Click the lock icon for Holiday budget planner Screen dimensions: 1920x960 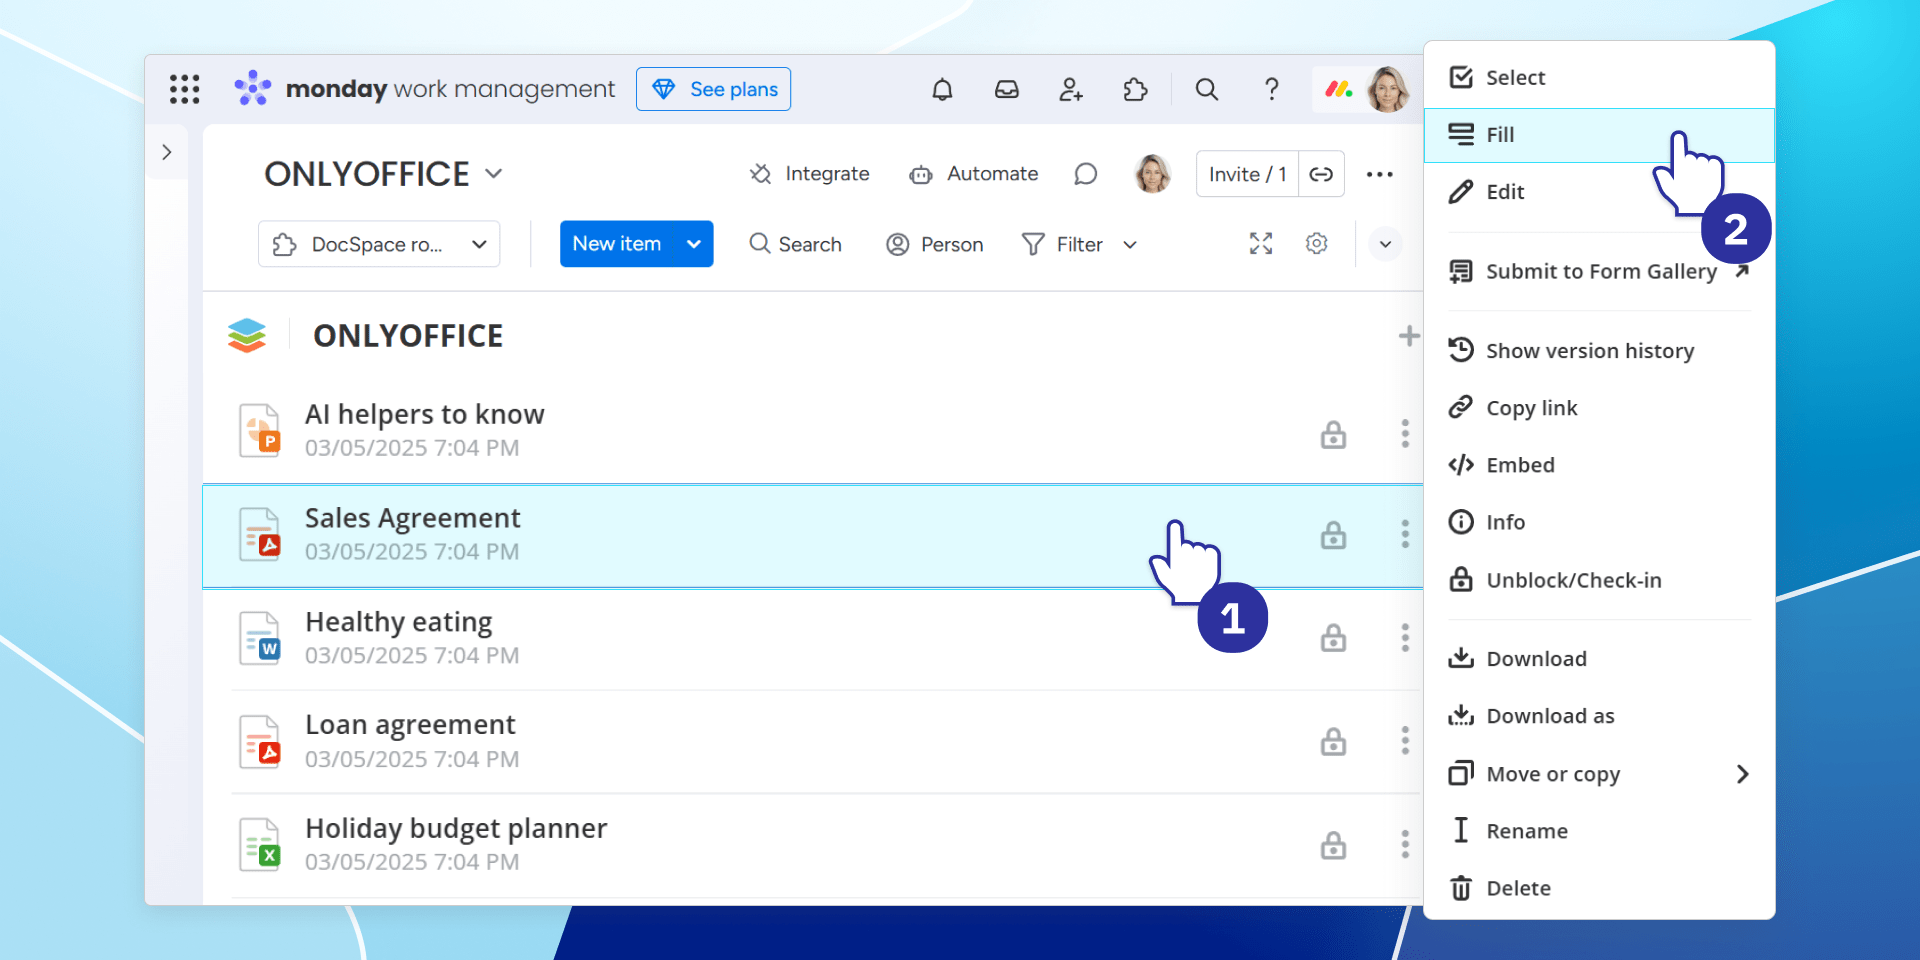[x=1333, y=845]
